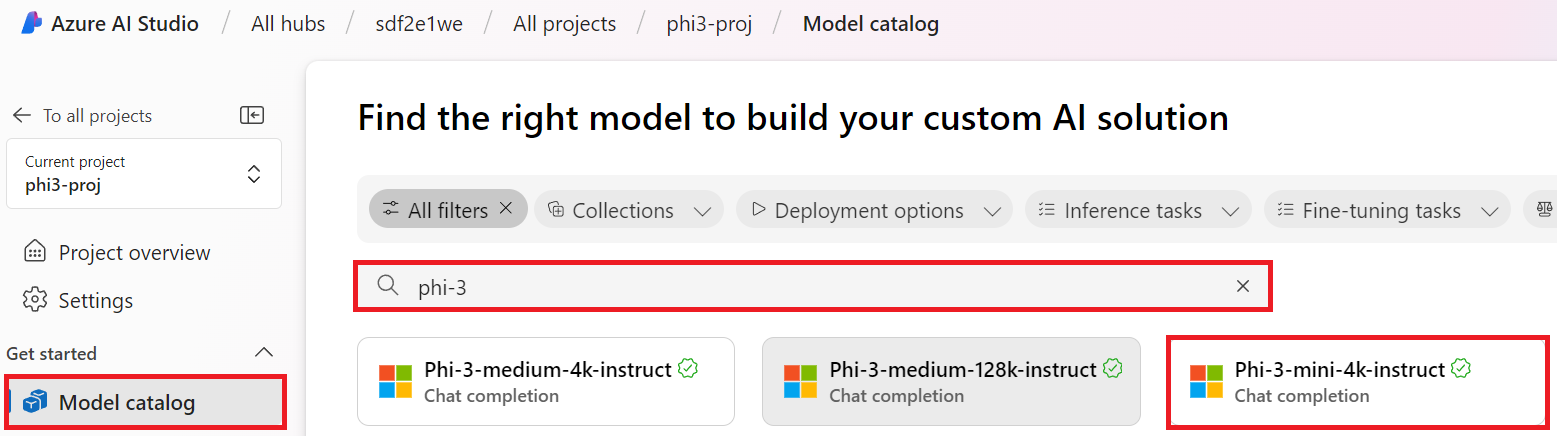Expand the Inference tasks dropdown

click(x=1230, y=211)
